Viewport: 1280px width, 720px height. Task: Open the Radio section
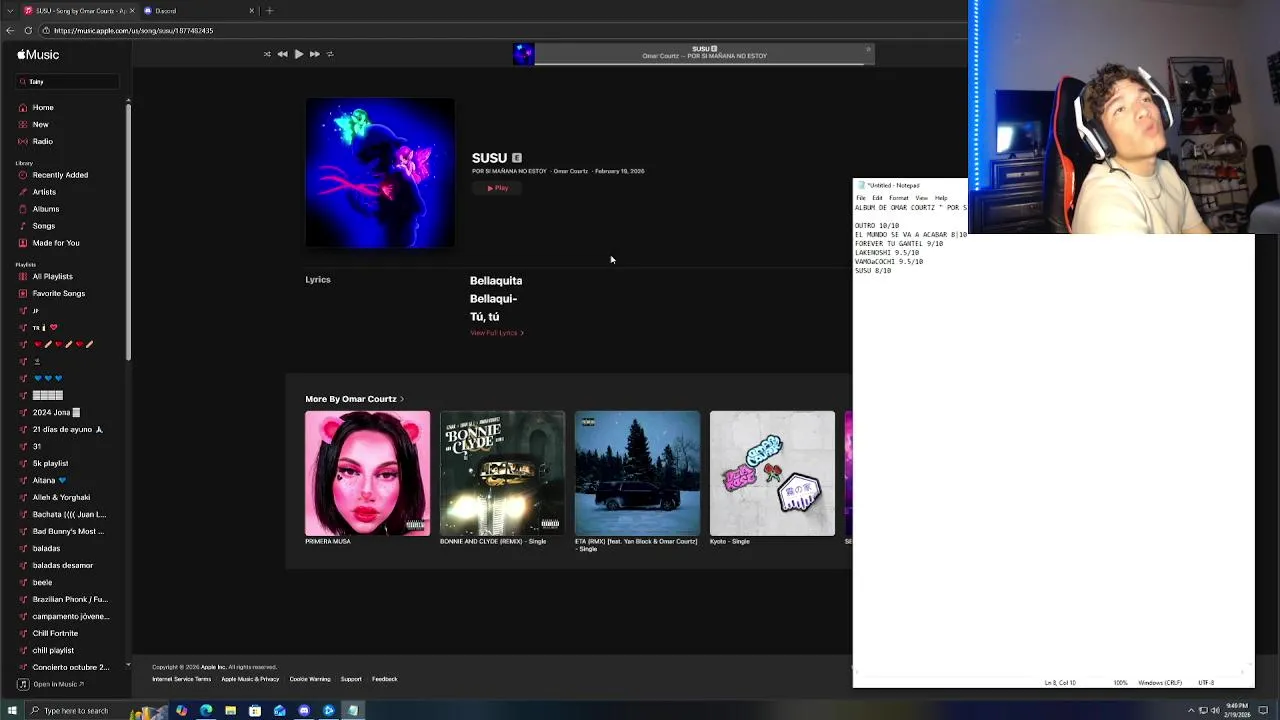pyautogui.click(x=42, y=141)
